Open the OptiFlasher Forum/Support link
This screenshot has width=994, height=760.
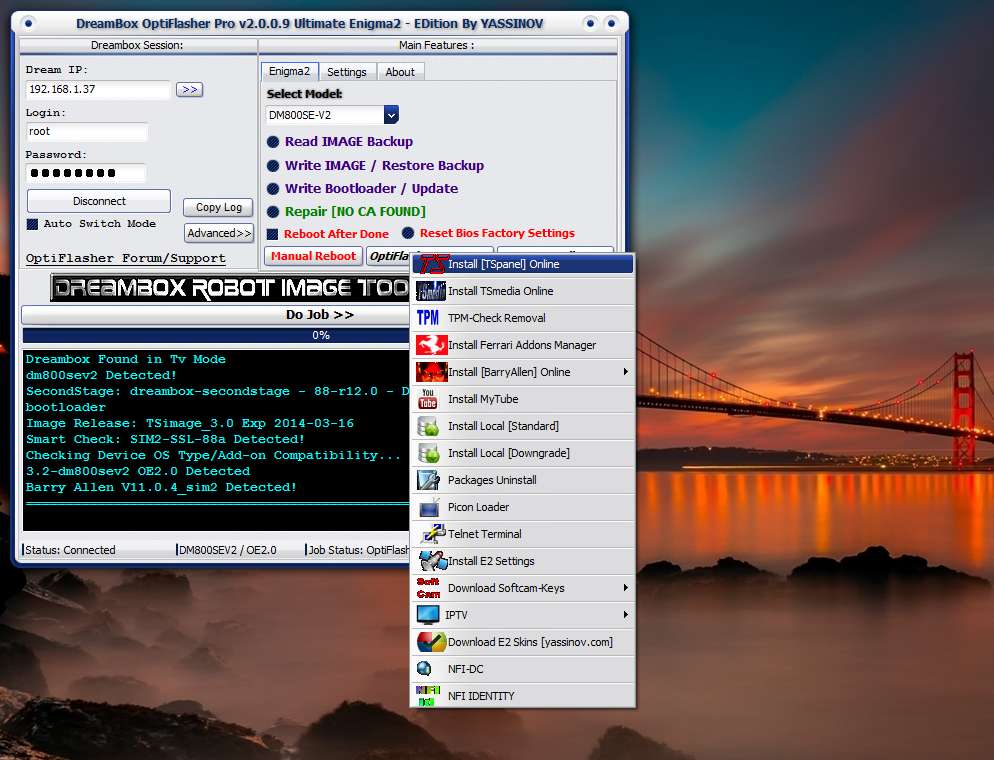click(x=126, y=258)
